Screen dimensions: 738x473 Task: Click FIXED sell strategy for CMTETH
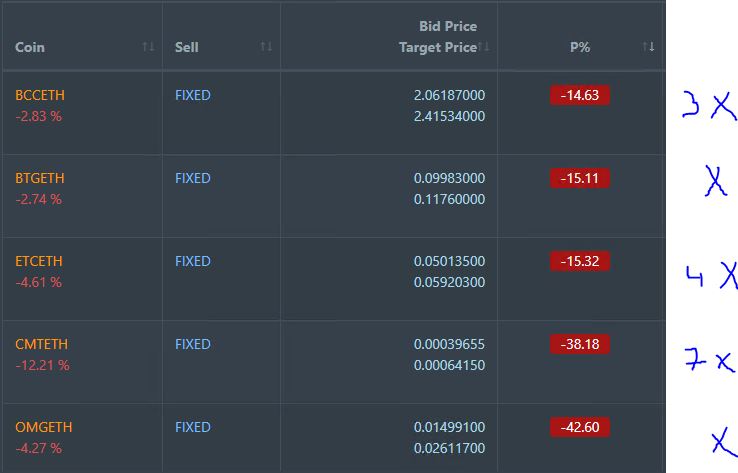click(x=193, y=344)
